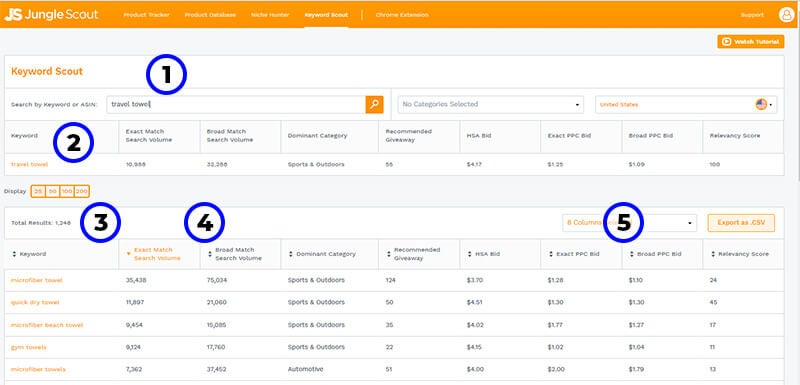Select exact search volume 35,438 cell
Viewport: 800px width, 385px height.
point(136,280)
